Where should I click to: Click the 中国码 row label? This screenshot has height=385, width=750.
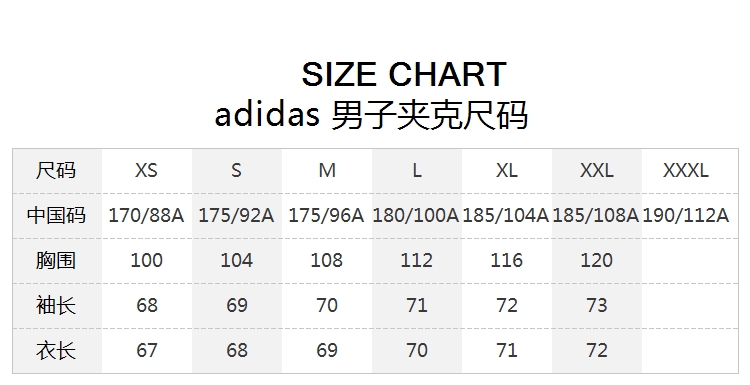pyautogui.click(x=56, y=215)
